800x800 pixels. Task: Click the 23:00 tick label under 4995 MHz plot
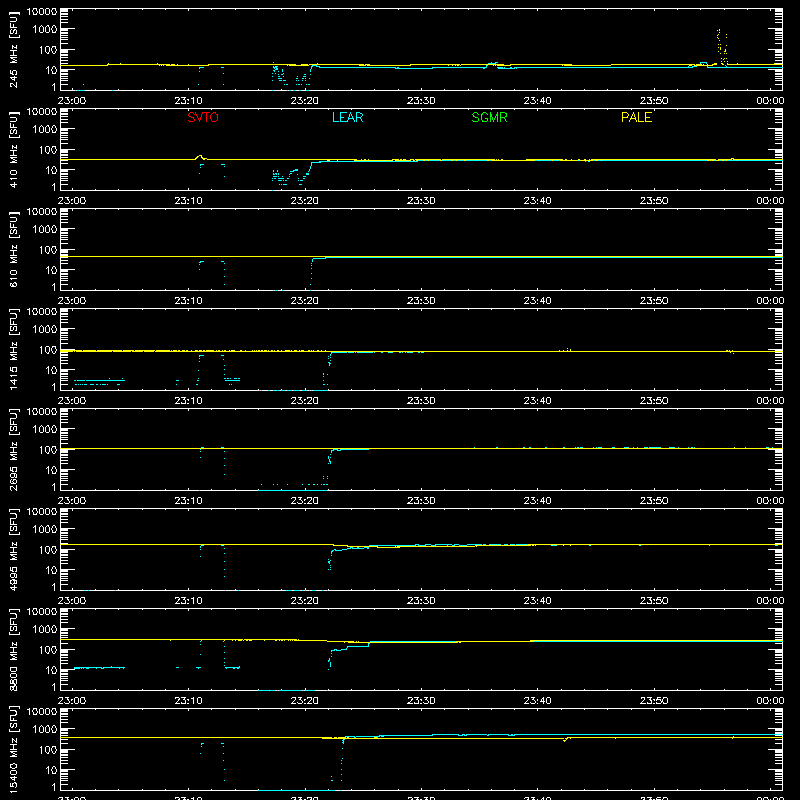[x=72, y=601]
